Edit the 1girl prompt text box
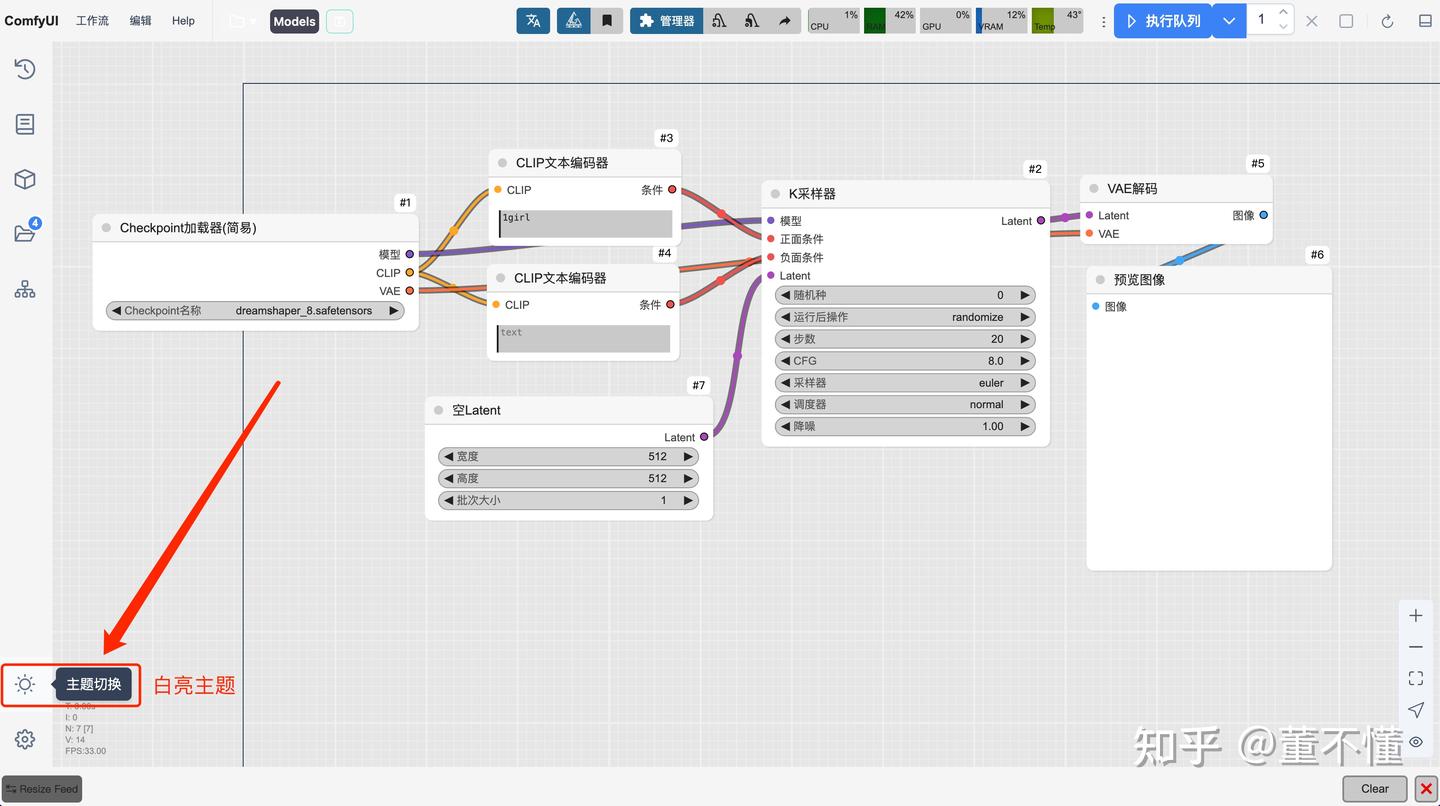The image size is (1440, 806). click(586, 223)
